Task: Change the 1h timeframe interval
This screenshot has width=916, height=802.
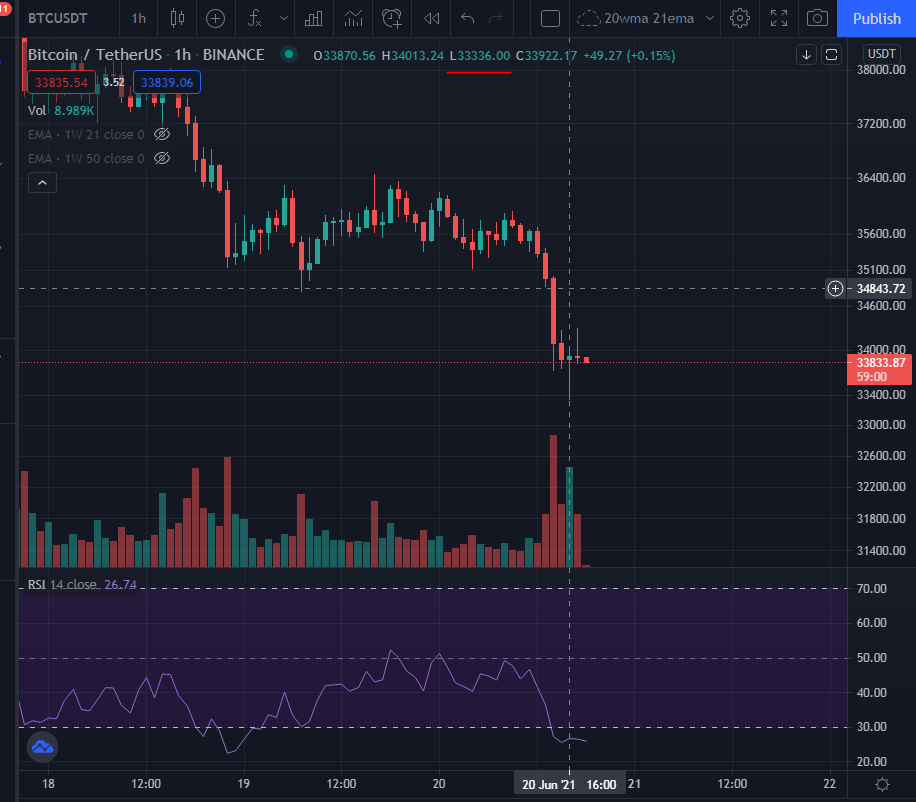Action: [x=138, y=19]
